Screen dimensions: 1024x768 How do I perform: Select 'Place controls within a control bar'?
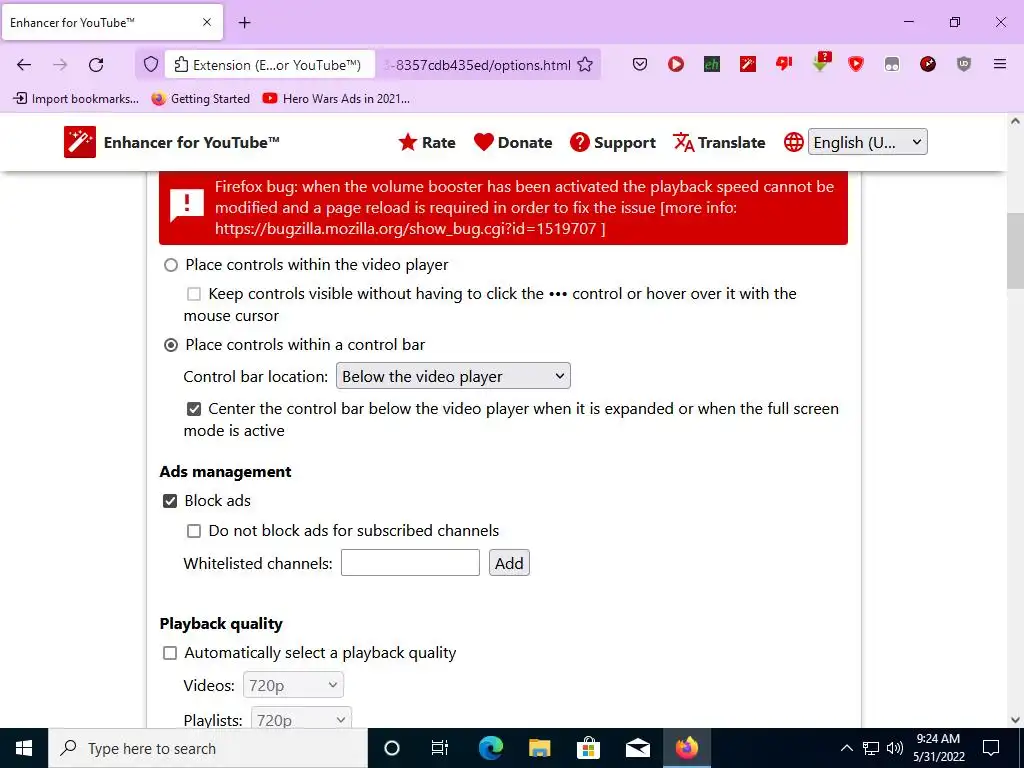point(170,345)
